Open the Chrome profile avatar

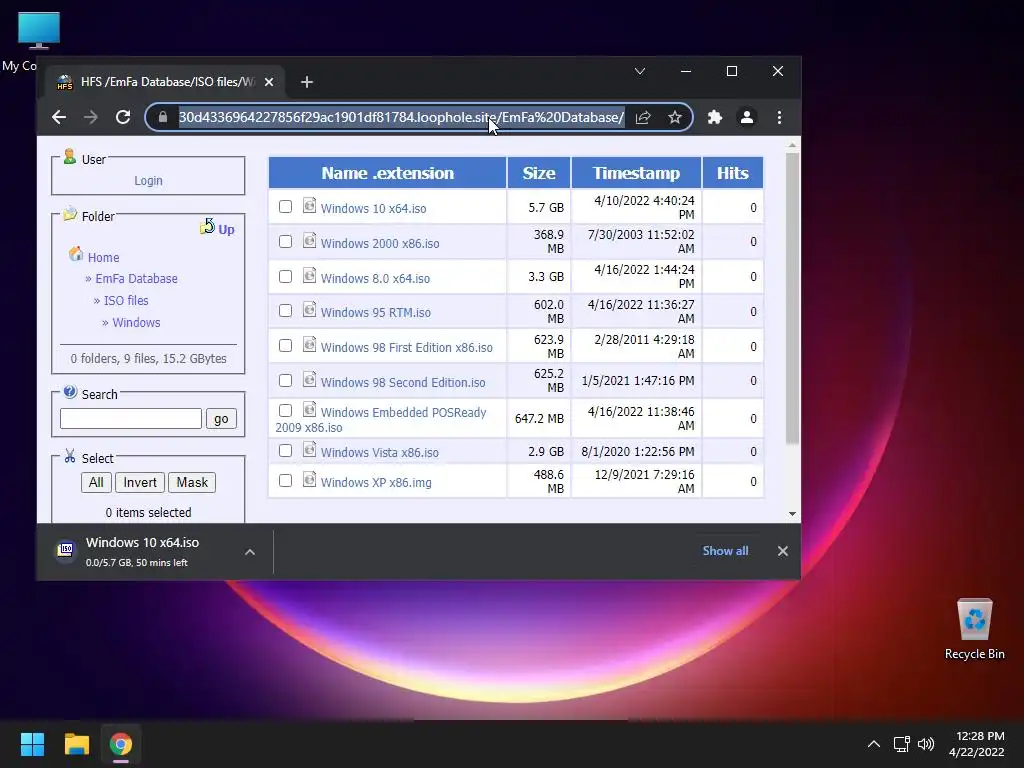click(x=747, y=118)
